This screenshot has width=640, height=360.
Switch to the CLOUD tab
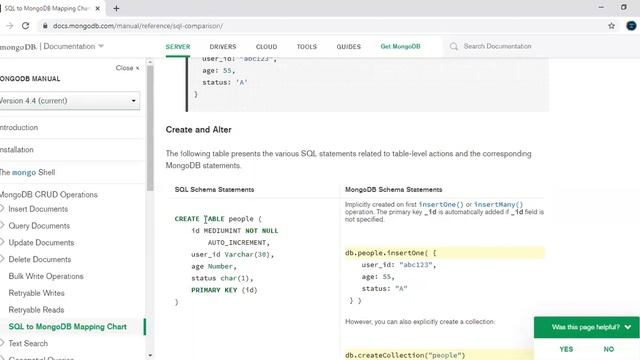(x=266, y=47)
